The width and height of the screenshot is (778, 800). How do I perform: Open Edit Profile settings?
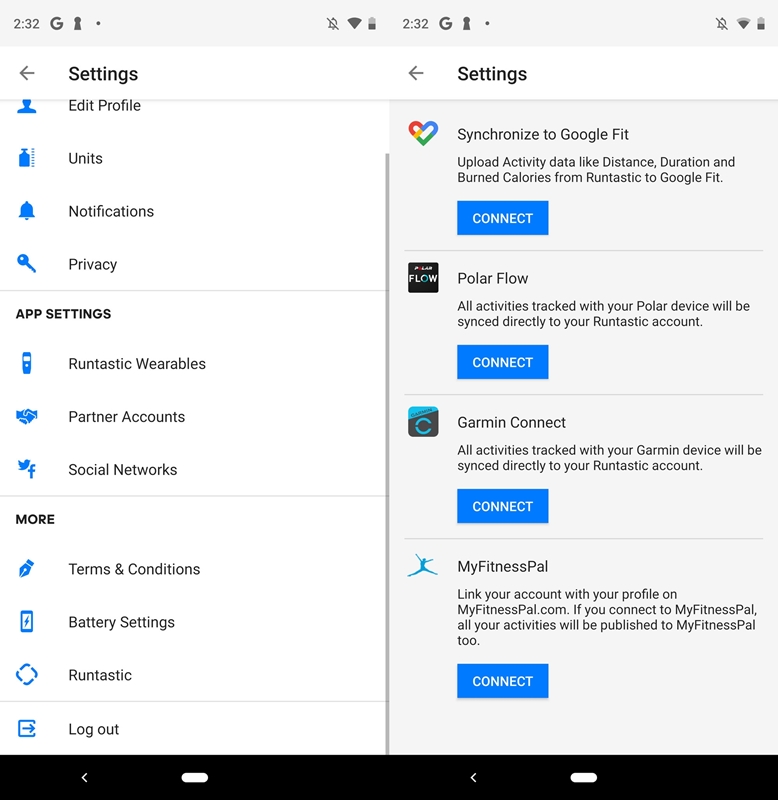tap(194, 106)
